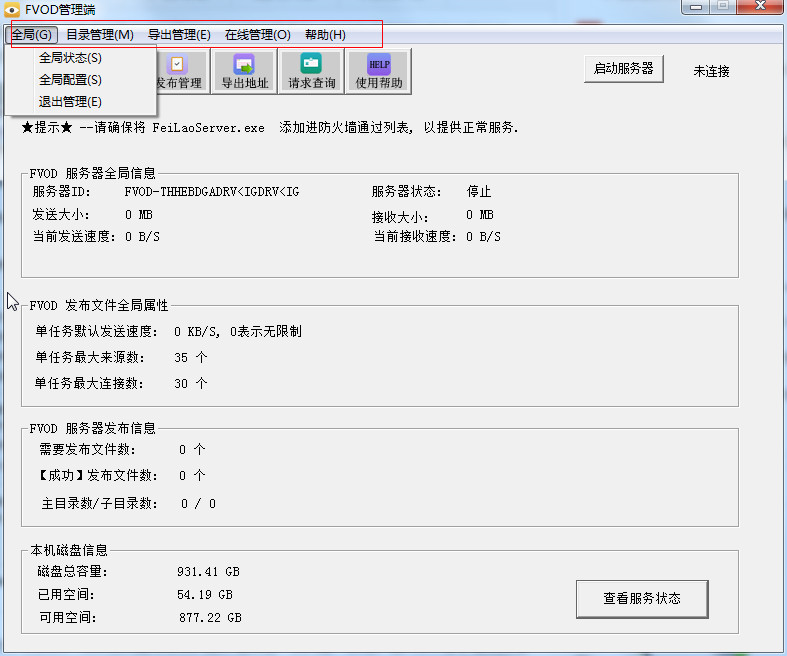The width and height of the screenshot is (787, 656).
Task: Click the 未连接 status text
Action: pyautogui.click(x=711, y=71)
